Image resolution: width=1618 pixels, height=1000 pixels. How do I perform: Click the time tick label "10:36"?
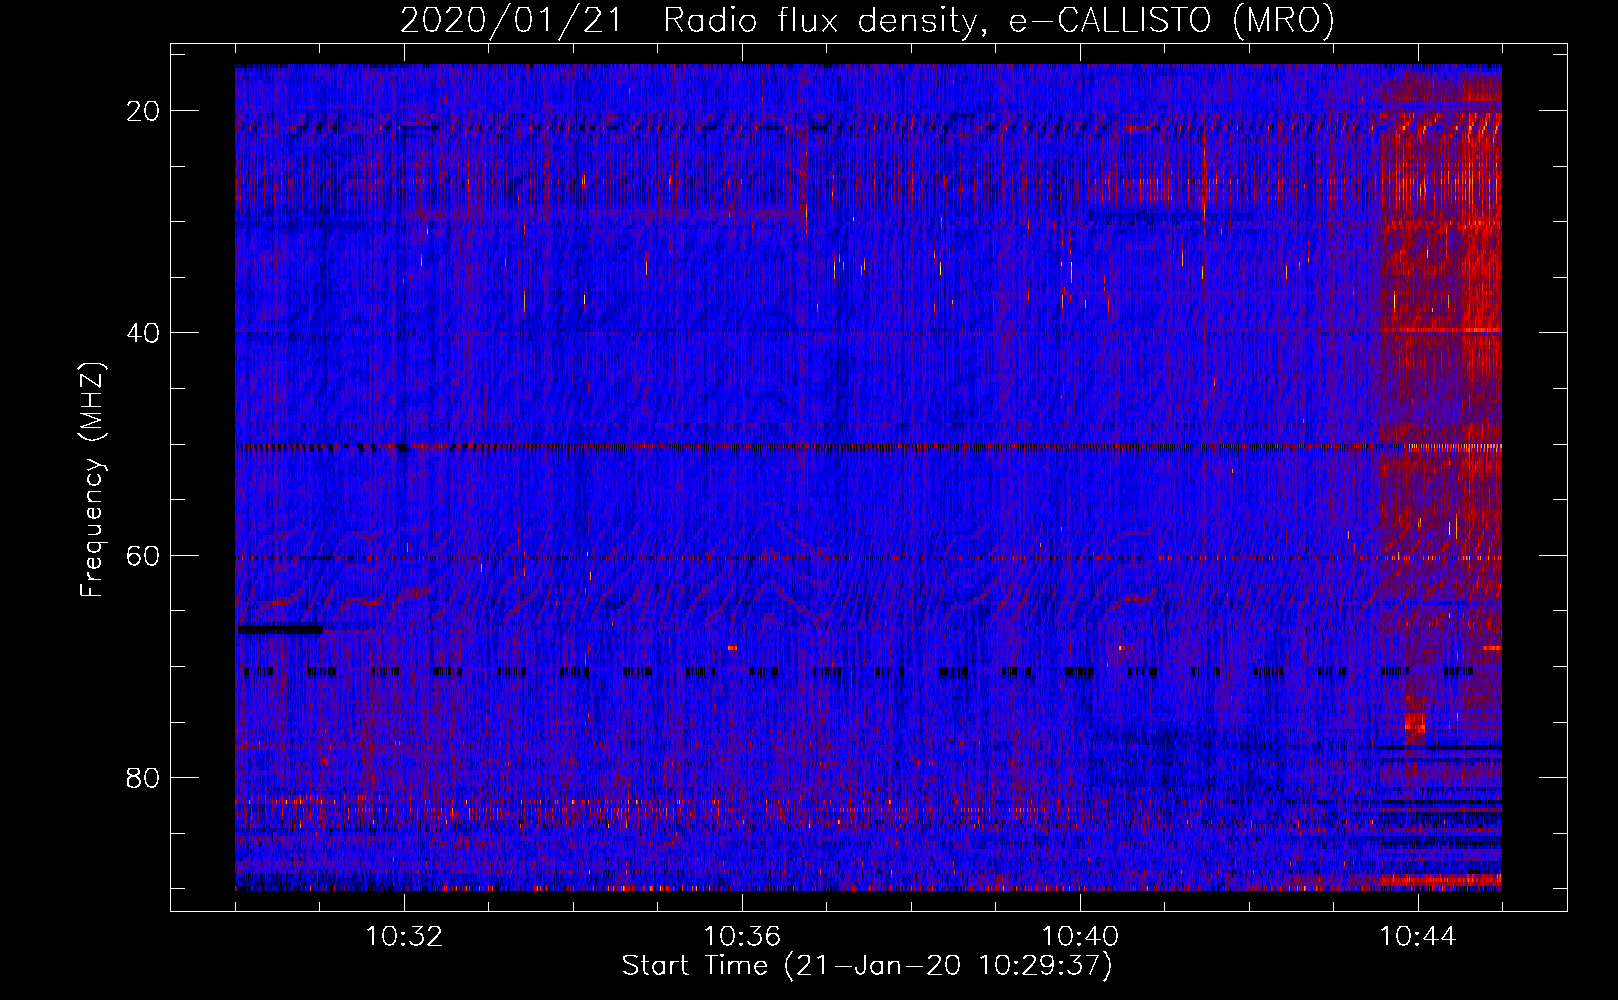(x=742, y=937)
